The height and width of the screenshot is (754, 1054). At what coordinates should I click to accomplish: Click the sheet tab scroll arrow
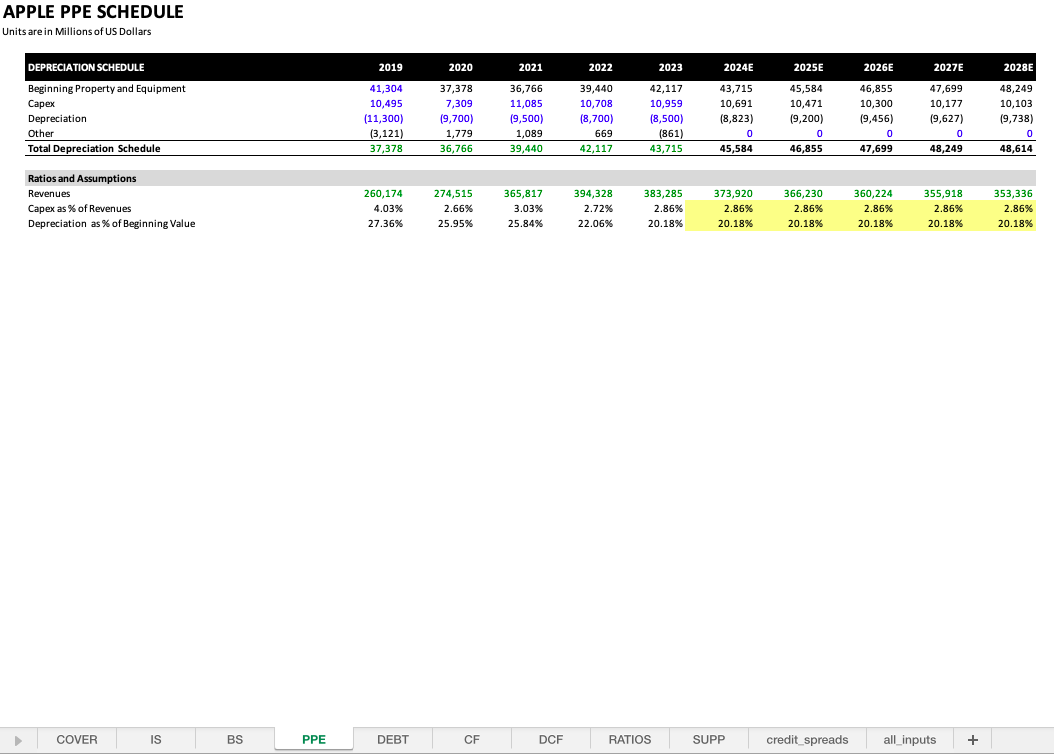pyautogui.click(x=18, y=740)
